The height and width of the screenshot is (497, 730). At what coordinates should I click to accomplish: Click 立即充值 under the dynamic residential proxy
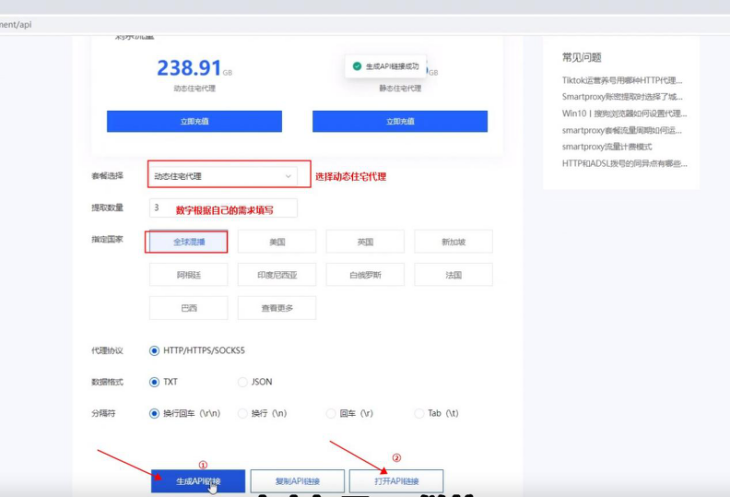coord(194,121)
